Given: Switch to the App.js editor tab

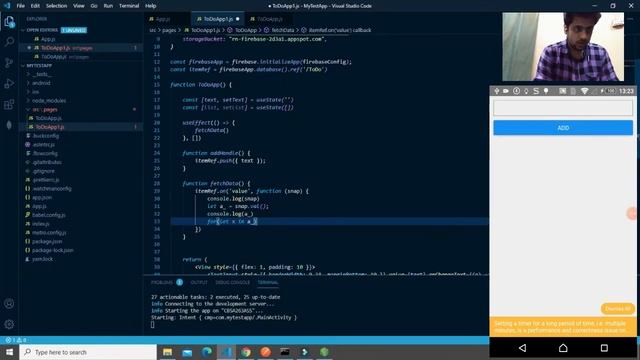Looking at the screenshot, I should click(x=164, y=19).
